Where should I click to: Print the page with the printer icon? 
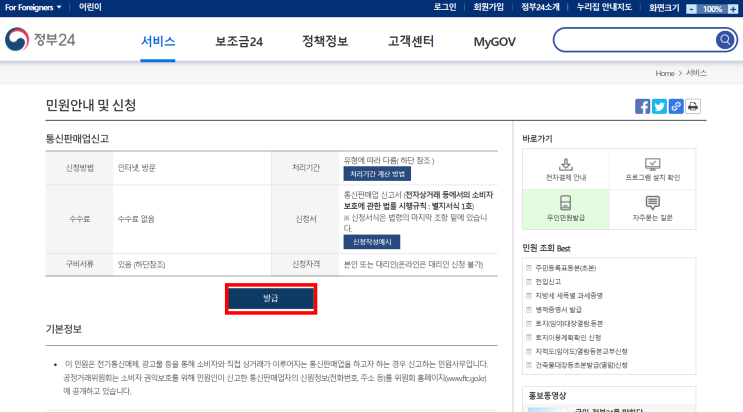point(693,106)
